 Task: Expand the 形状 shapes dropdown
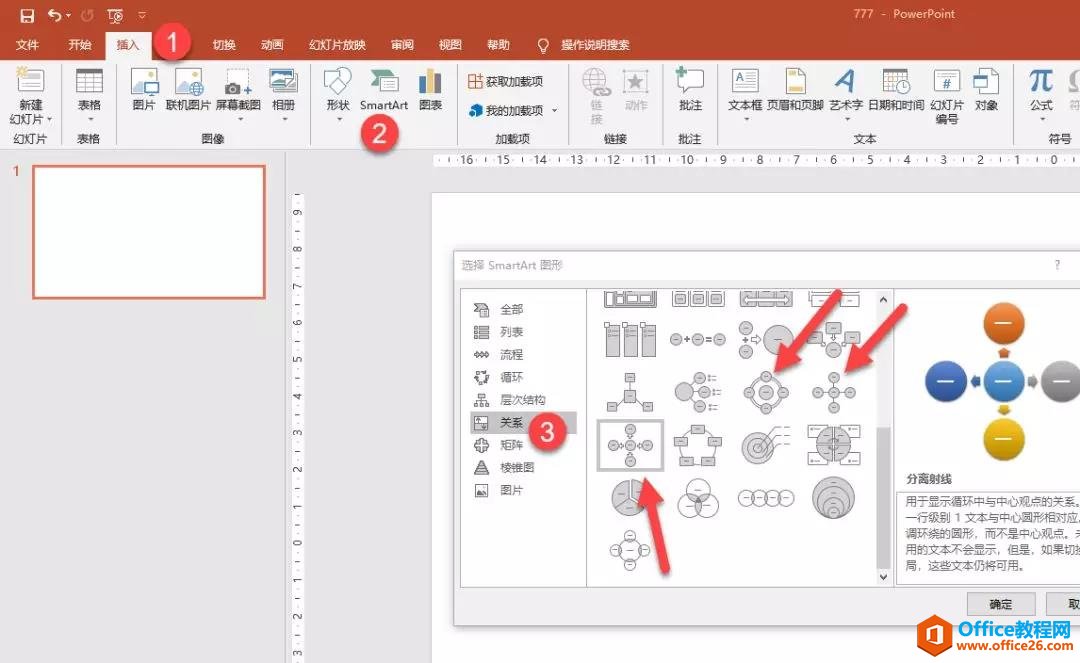338,119
